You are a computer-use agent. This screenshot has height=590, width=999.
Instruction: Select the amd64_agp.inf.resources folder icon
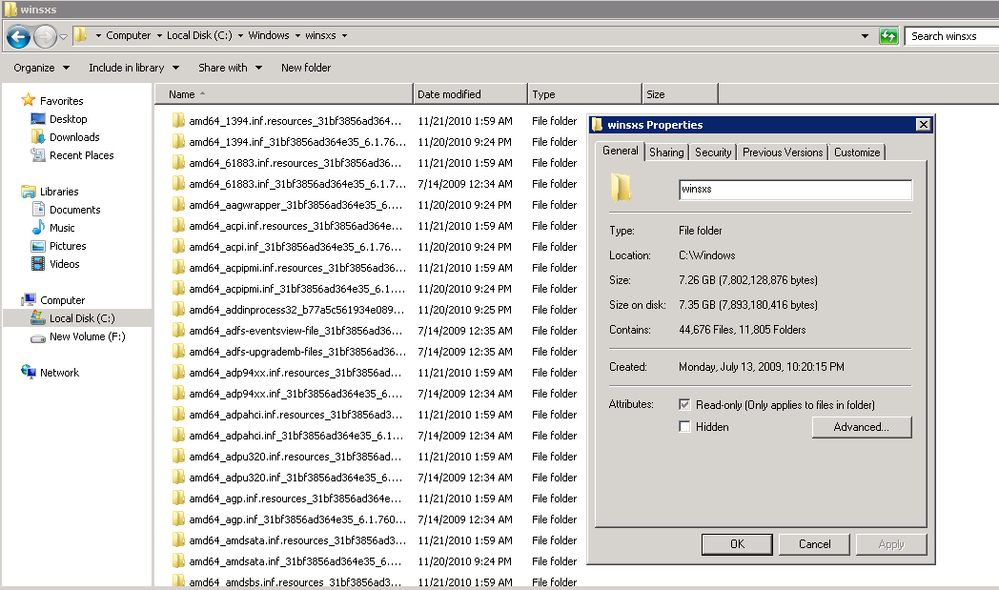coord(178,498)
